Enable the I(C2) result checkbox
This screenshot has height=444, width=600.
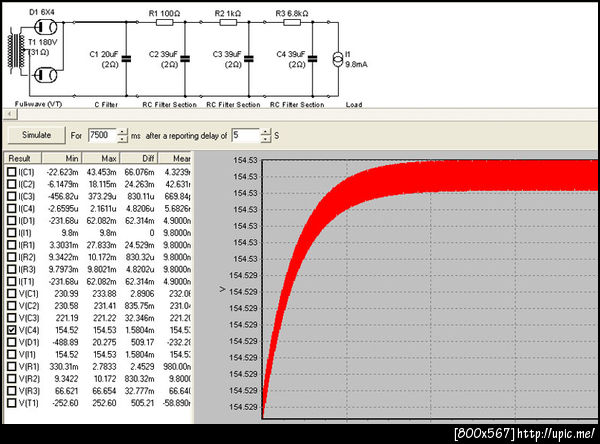coord(12,184)
